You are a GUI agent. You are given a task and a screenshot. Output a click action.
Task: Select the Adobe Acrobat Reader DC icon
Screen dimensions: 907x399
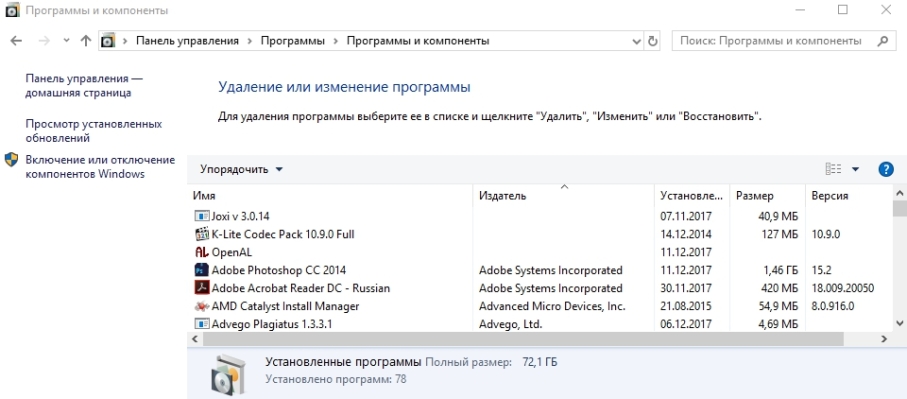pyautogui.click(x=201, y=288)
